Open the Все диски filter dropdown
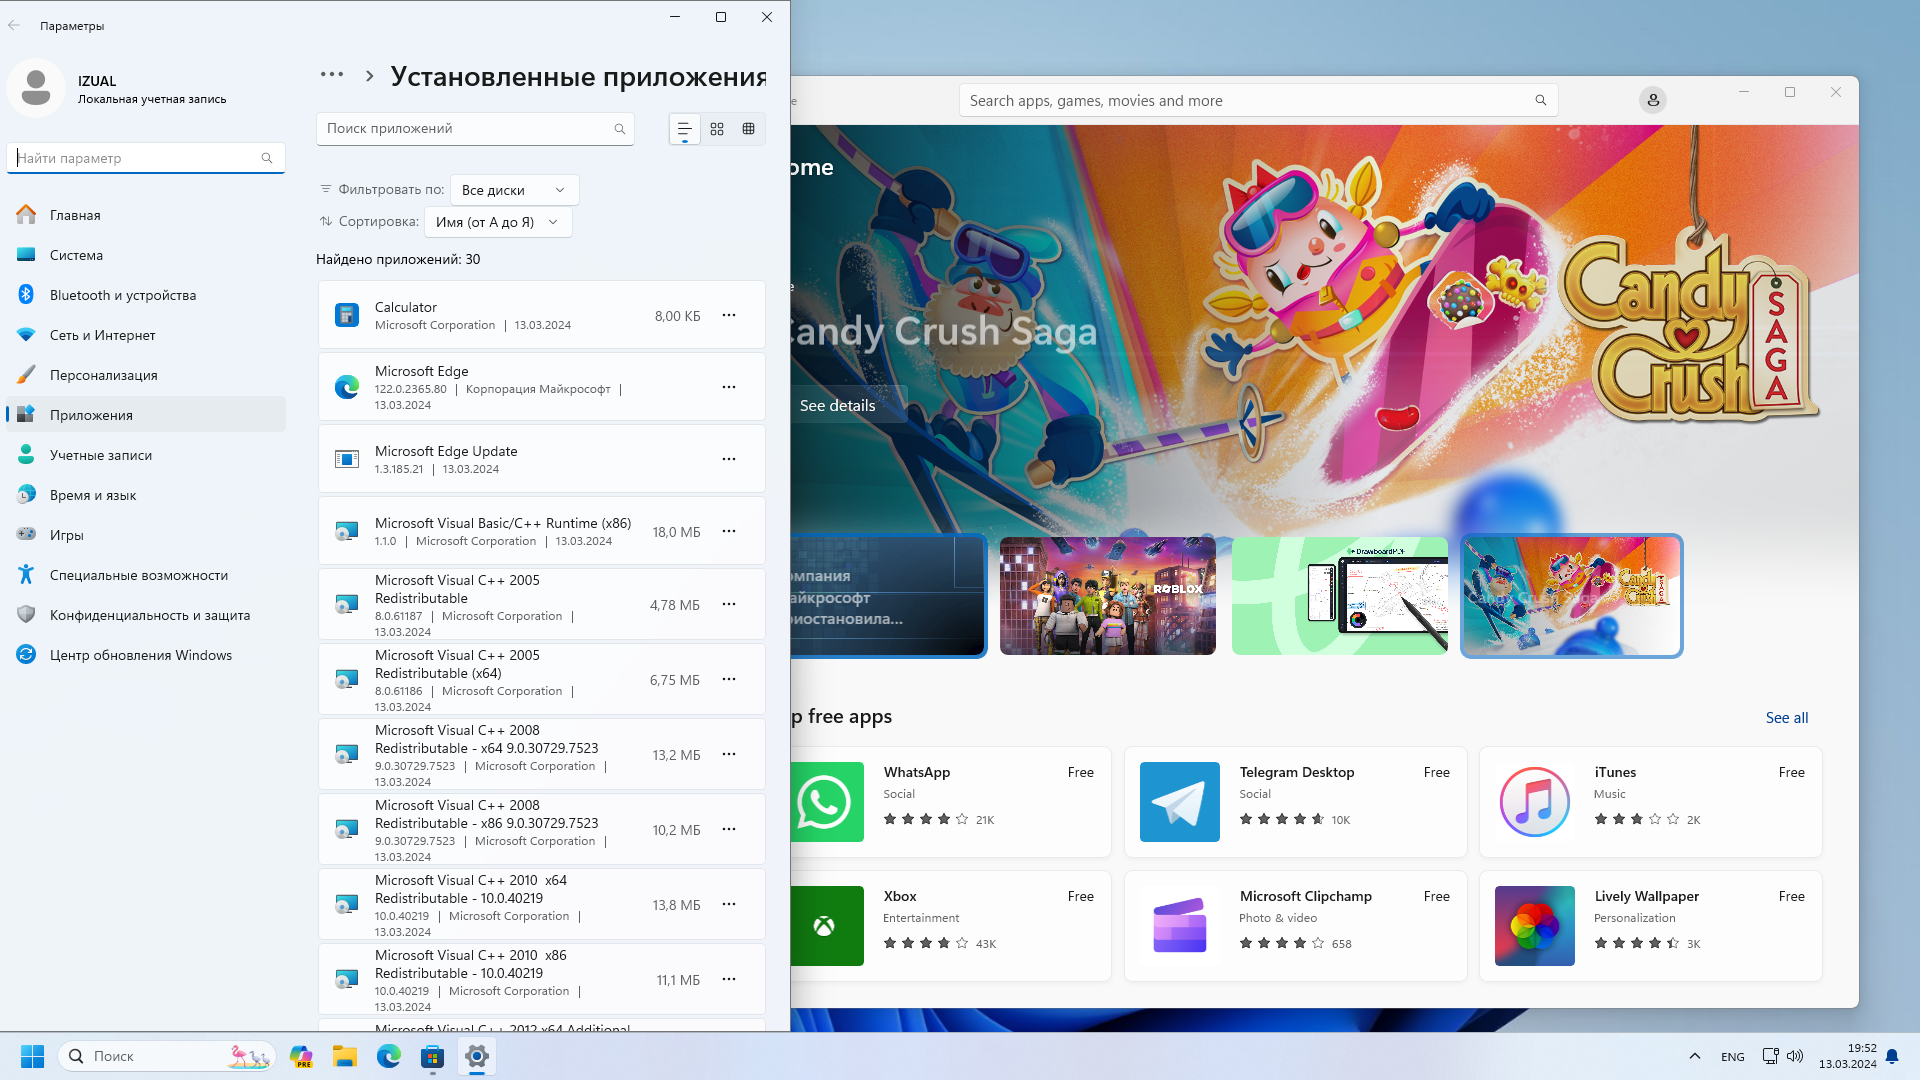Image resolution: width=1920 pixels, height=1080 pixels. 514,190
